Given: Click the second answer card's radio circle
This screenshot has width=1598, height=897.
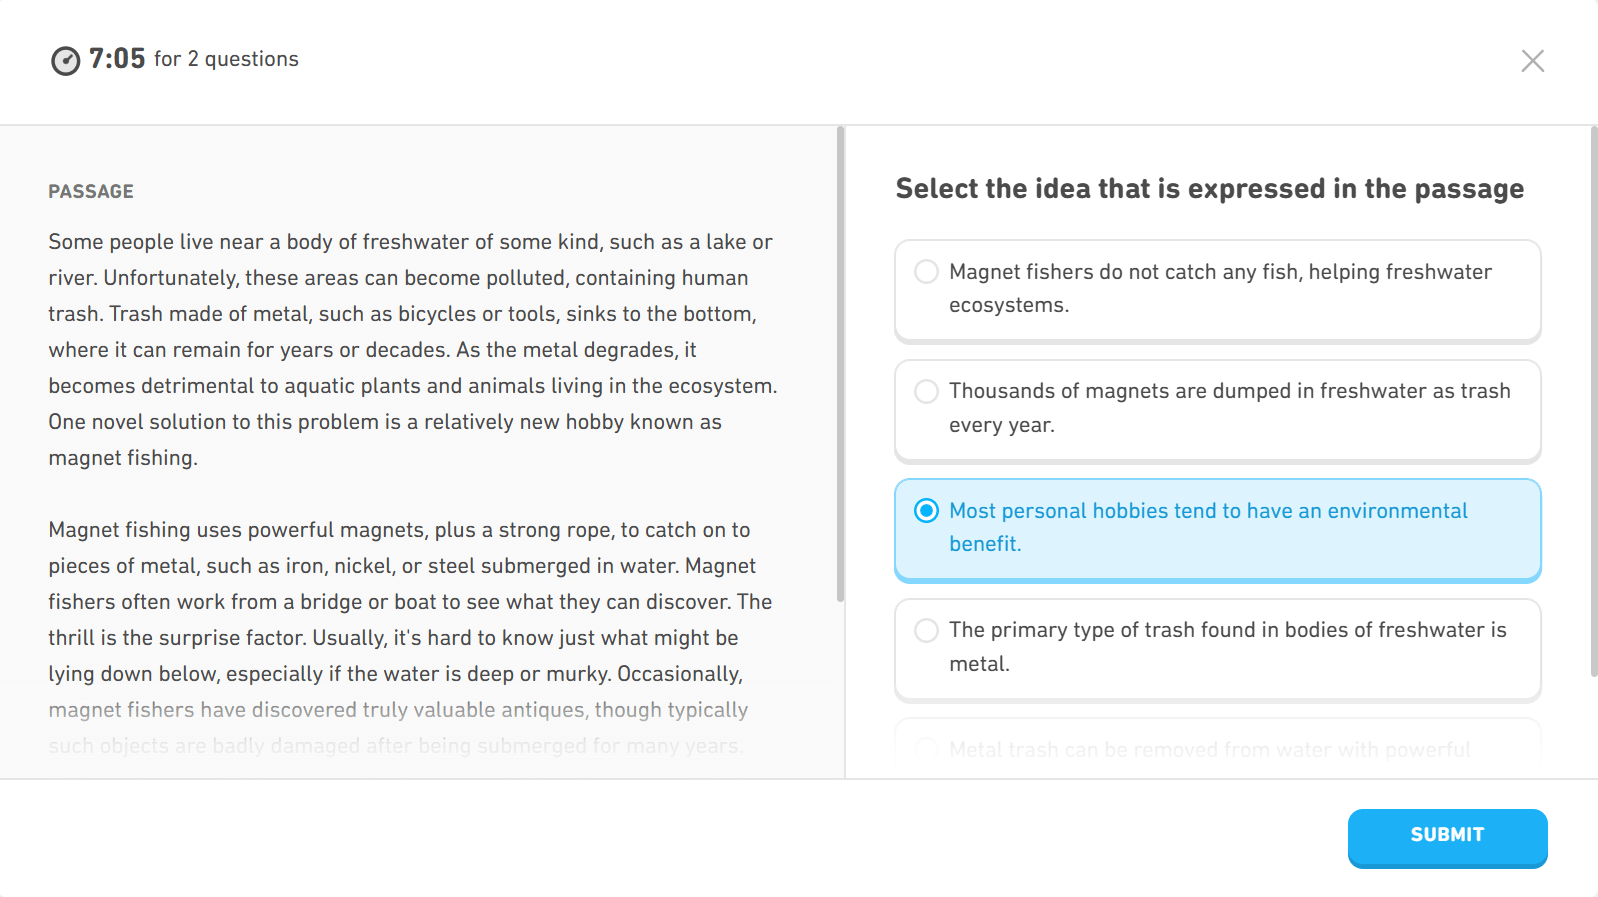Looking at the screenshot, I should 926,391.
